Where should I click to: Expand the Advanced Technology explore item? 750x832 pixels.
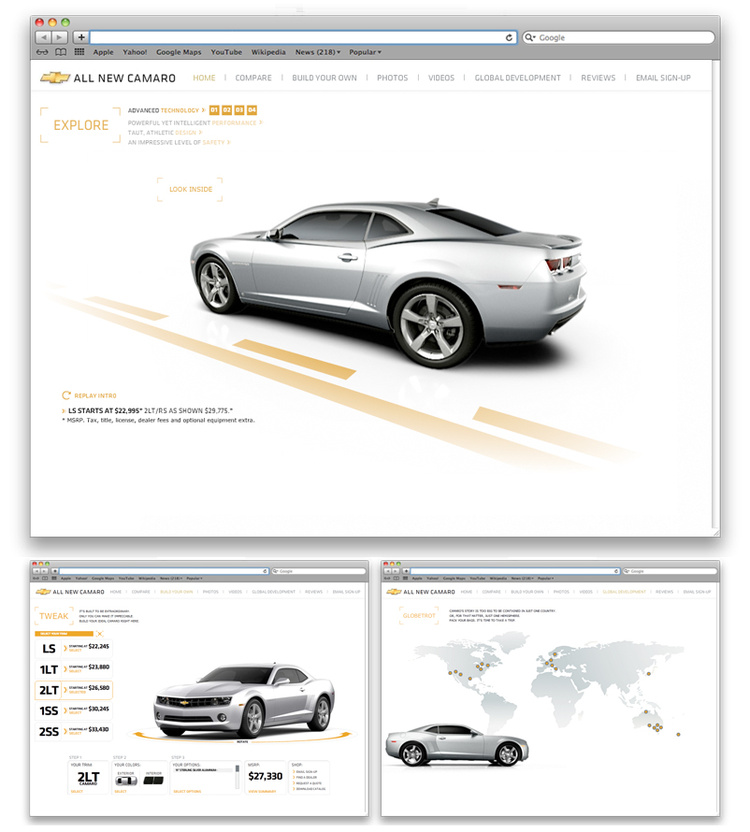click(166, 110)
